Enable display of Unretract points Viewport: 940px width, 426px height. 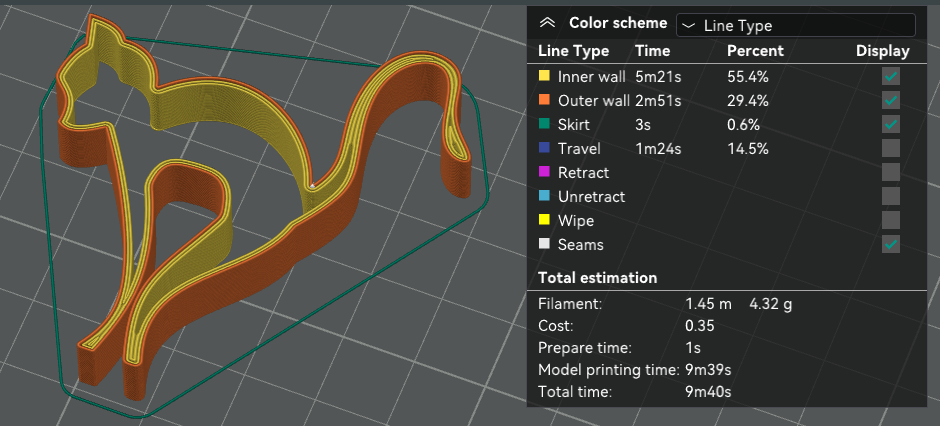[890, 196]
